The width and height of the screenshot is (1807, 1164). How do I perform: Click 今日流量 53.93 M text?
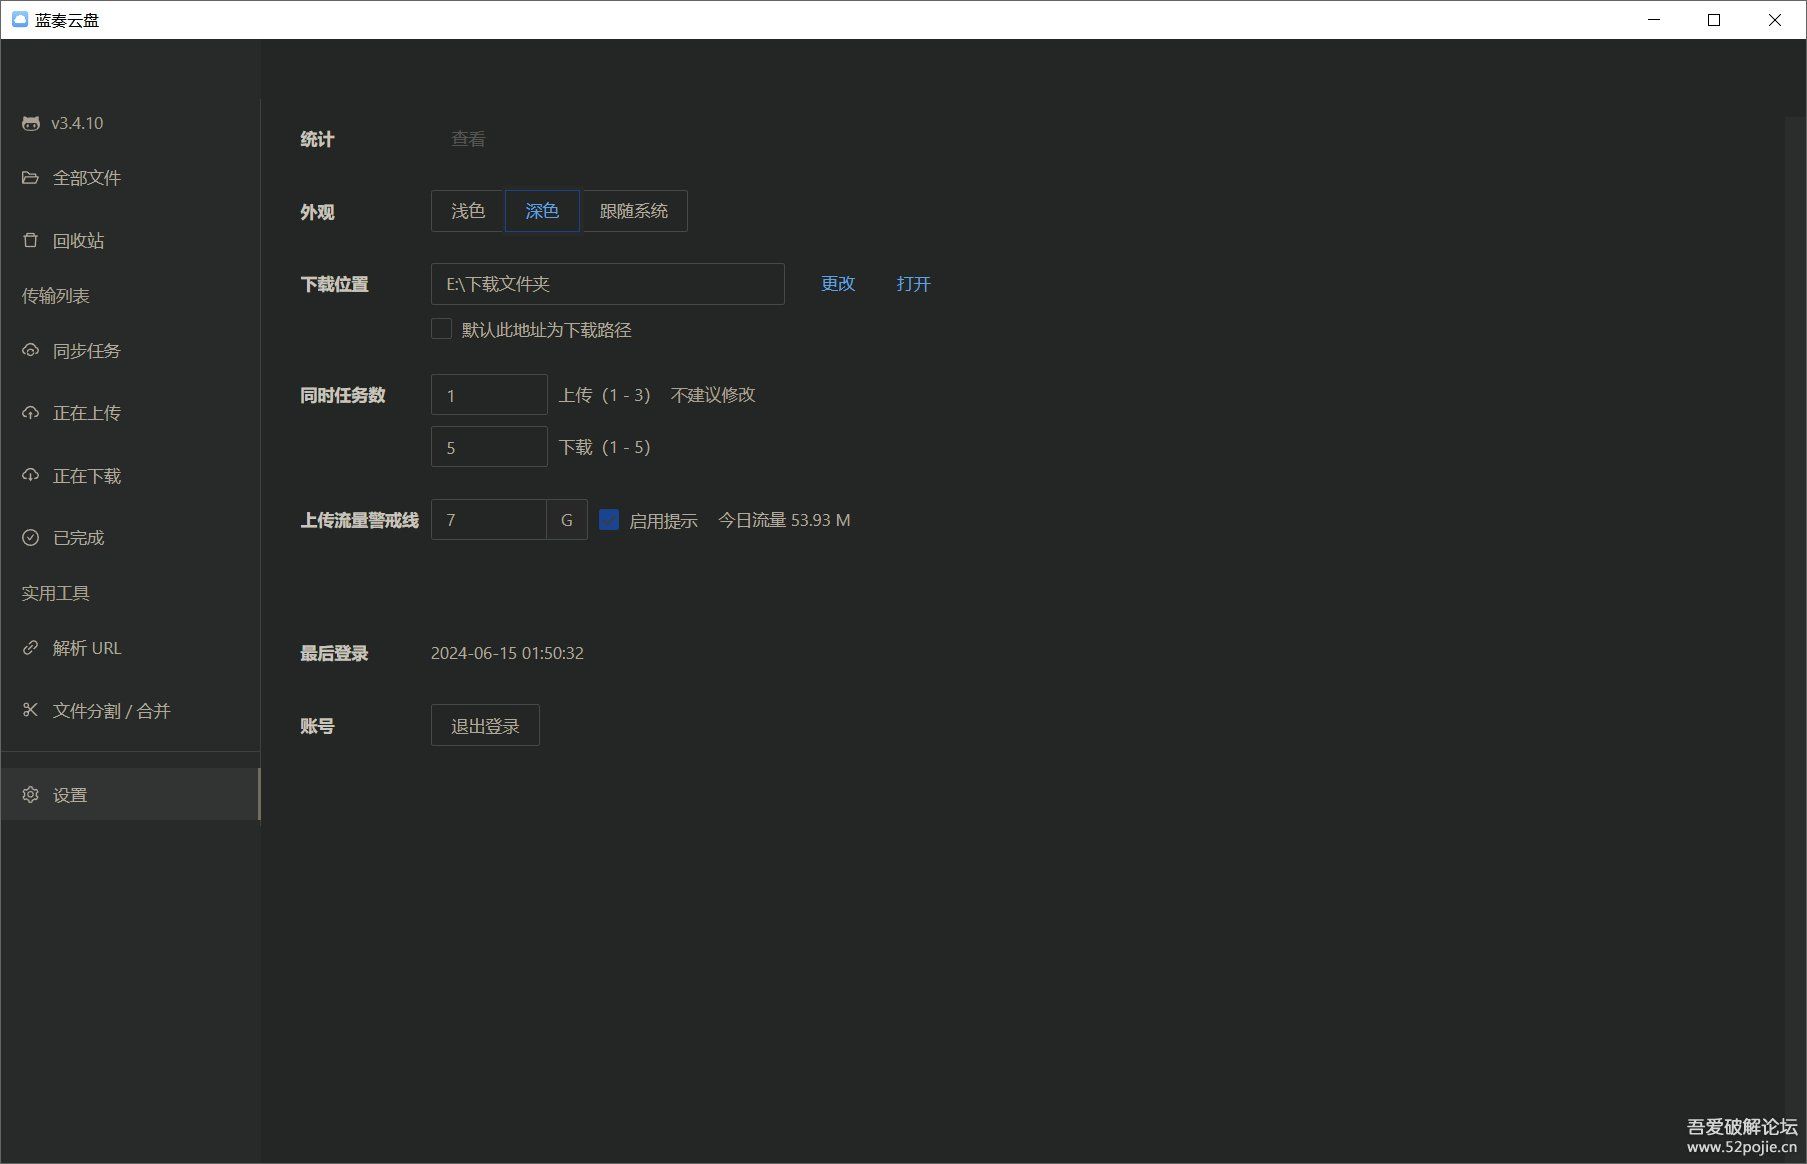coord(784,520)
